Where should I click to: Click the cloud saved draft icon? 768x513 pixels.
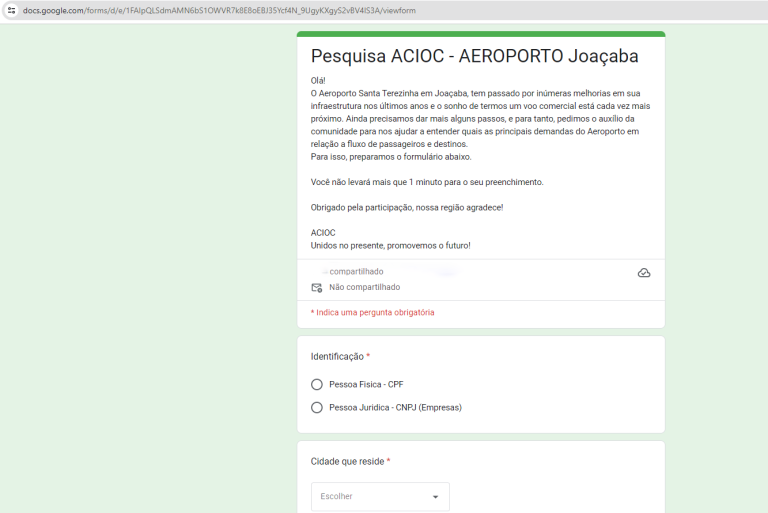[644, 273]
